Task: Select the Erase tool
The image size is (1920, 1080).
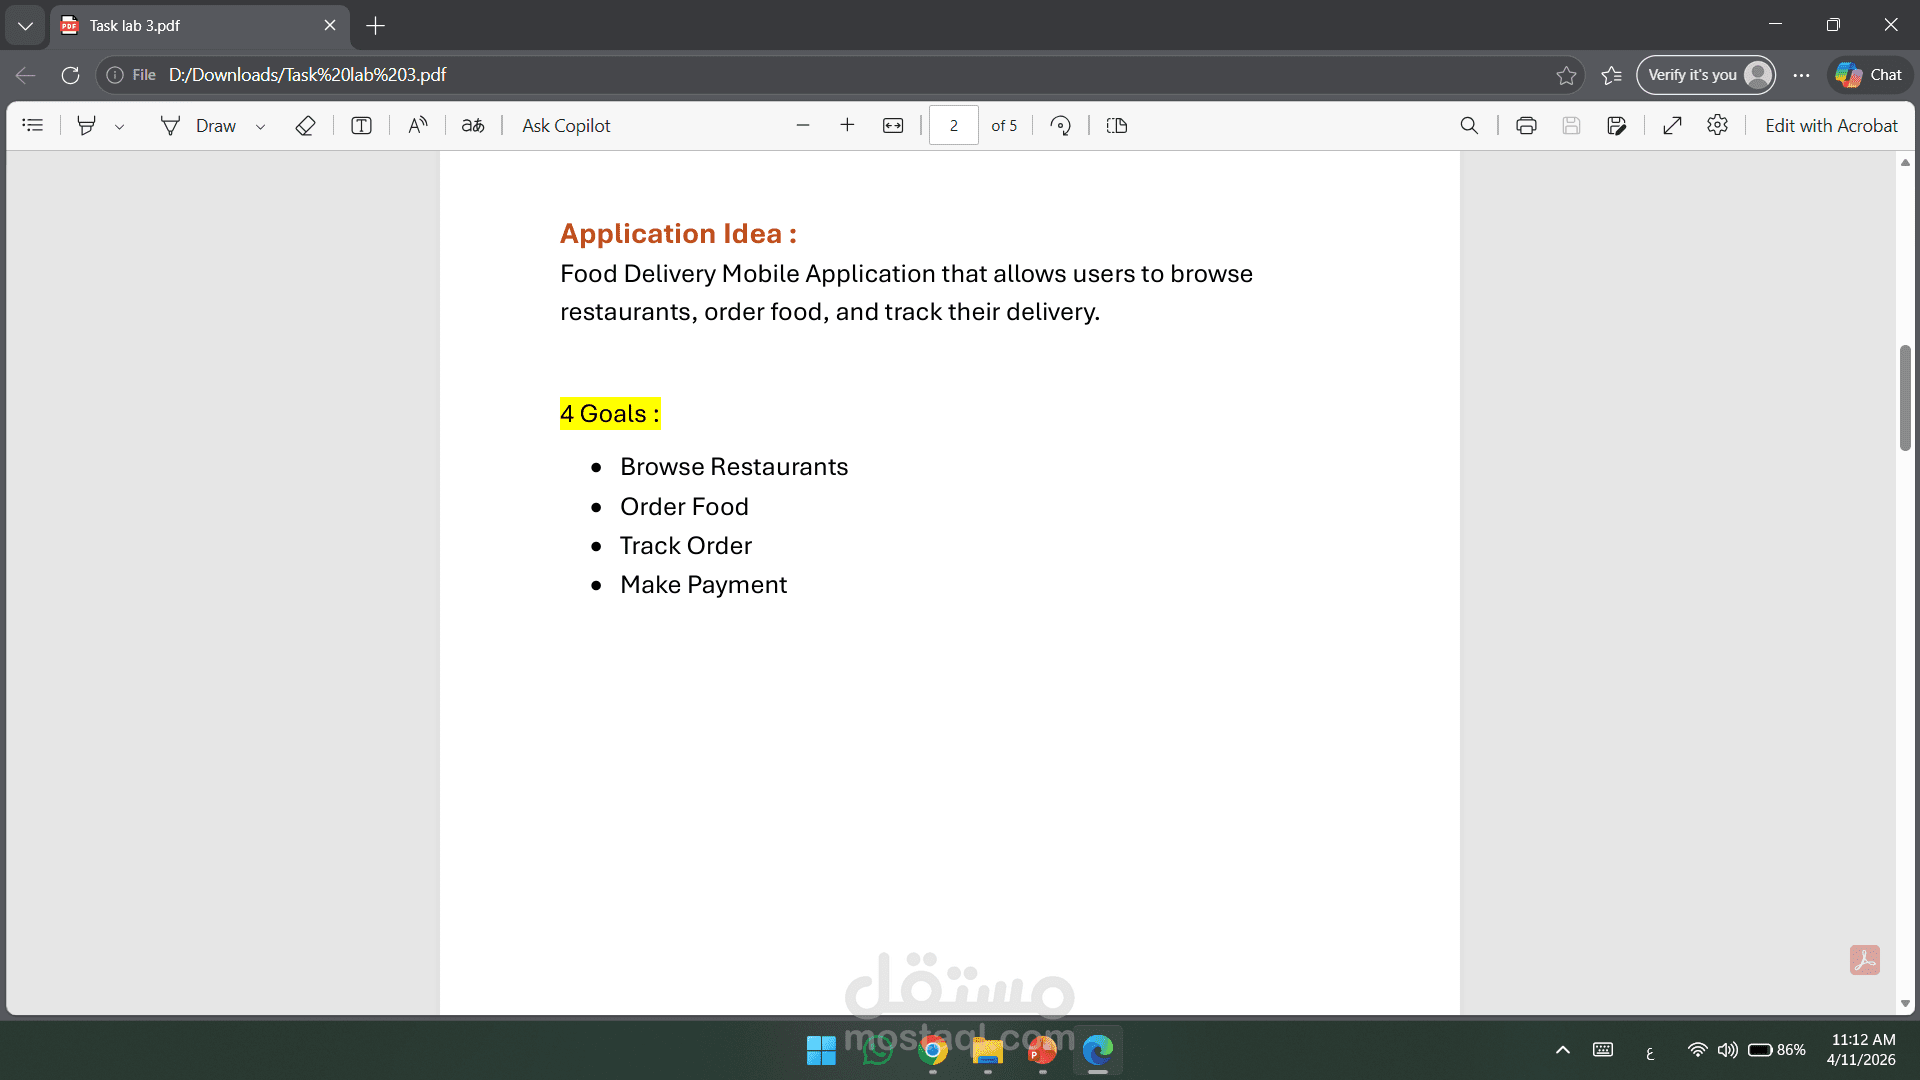Action: 305,126
